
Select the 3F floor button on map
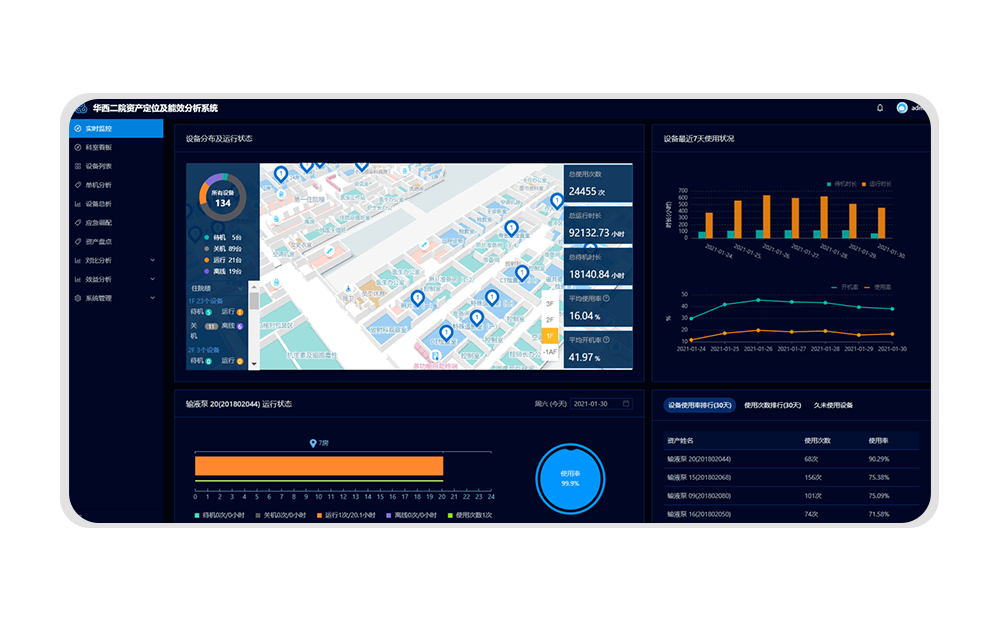pyautogui.click(x=549, y=304)
